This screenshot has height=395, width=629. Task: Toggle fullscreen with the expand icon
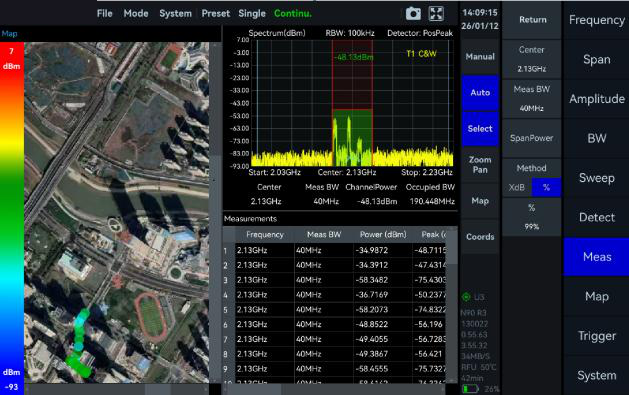pos(436,14)
